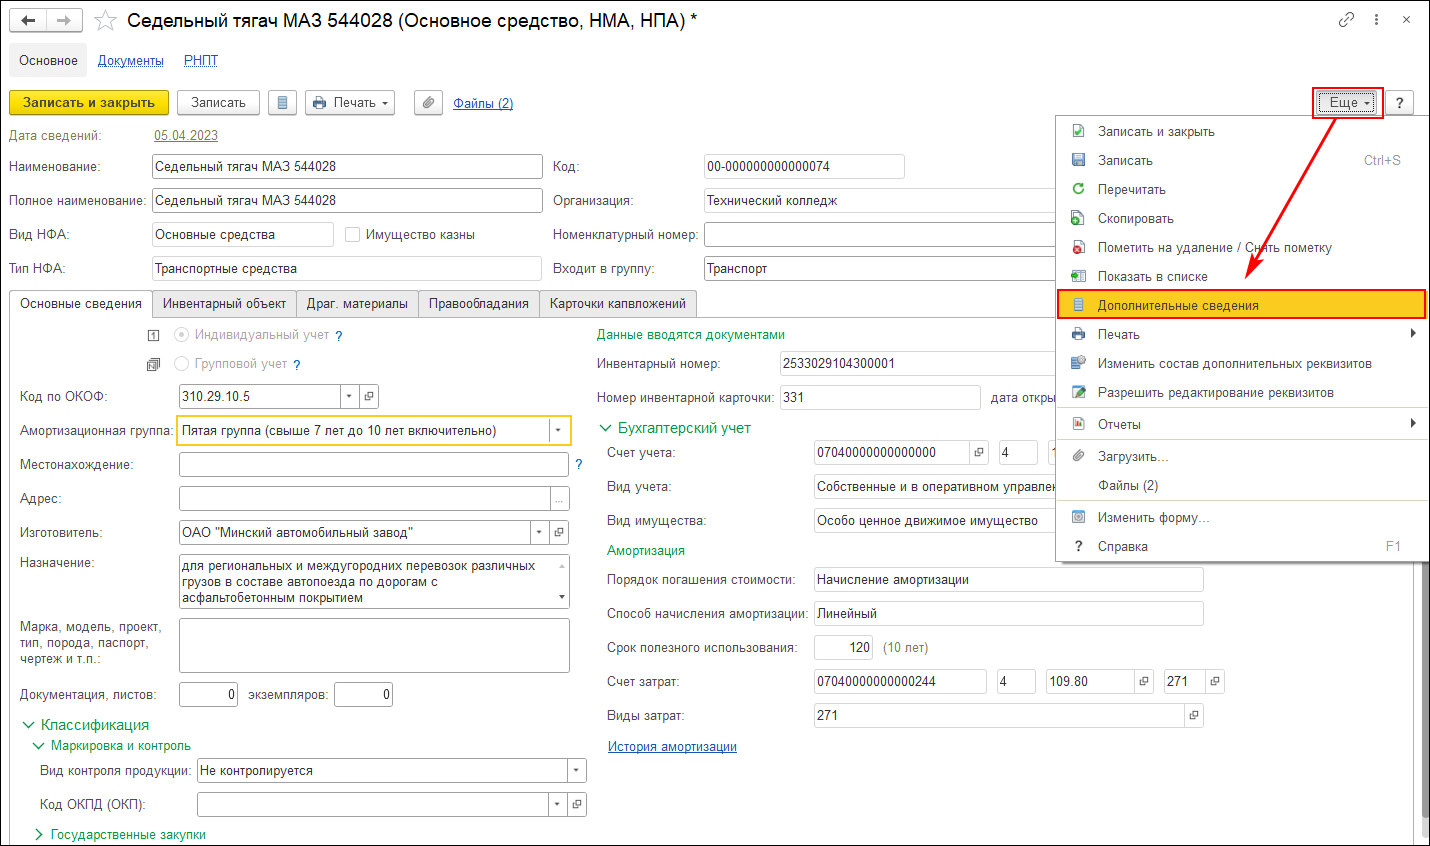
Task: Click into the Местонахождение input field
Action: 373,464
